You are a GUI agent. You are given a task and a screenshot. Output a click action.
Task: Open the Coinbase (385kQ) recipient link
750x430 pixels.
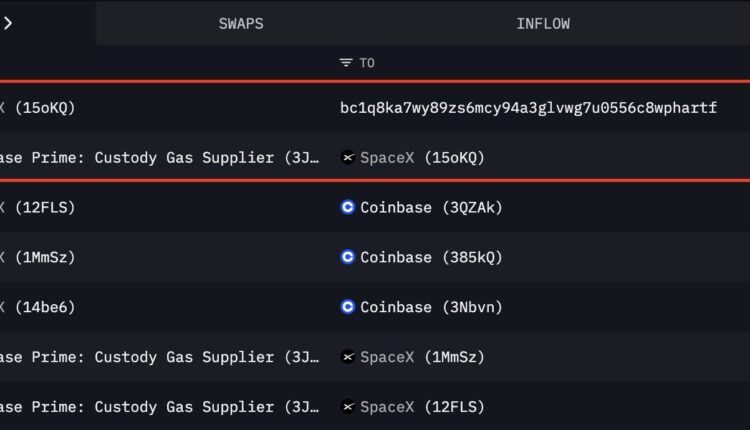(x=431, y=257)
